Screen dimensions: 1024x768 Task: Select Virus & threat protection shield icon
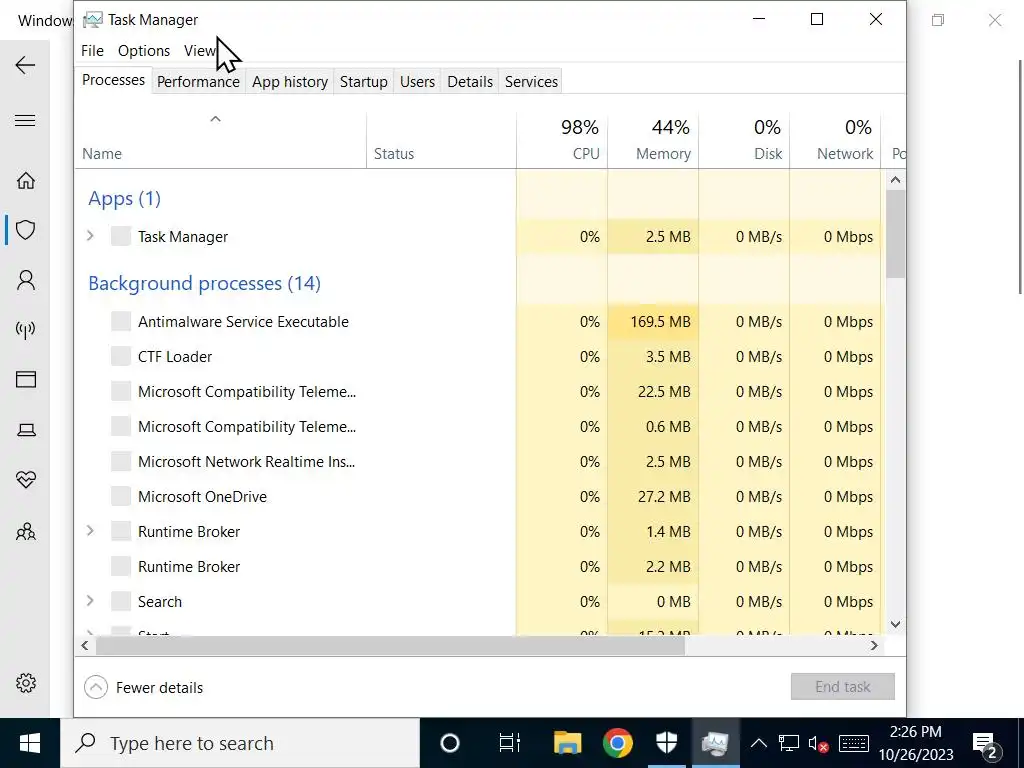pyautogui.click(x=25, y=230)
